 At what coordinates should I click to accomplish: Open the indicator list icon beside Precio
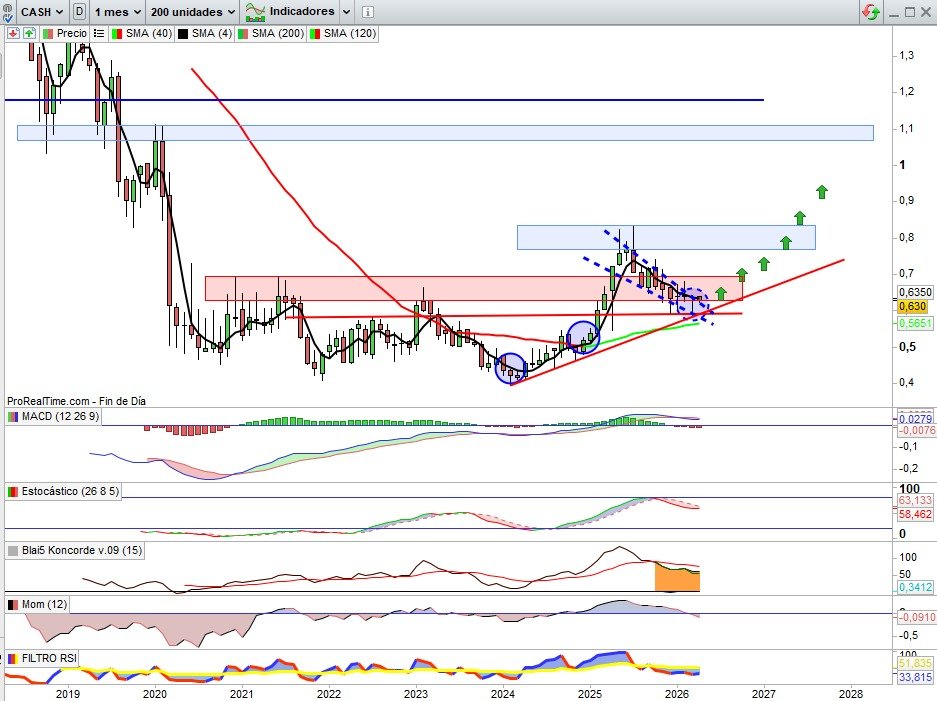[x=99, y=33]
